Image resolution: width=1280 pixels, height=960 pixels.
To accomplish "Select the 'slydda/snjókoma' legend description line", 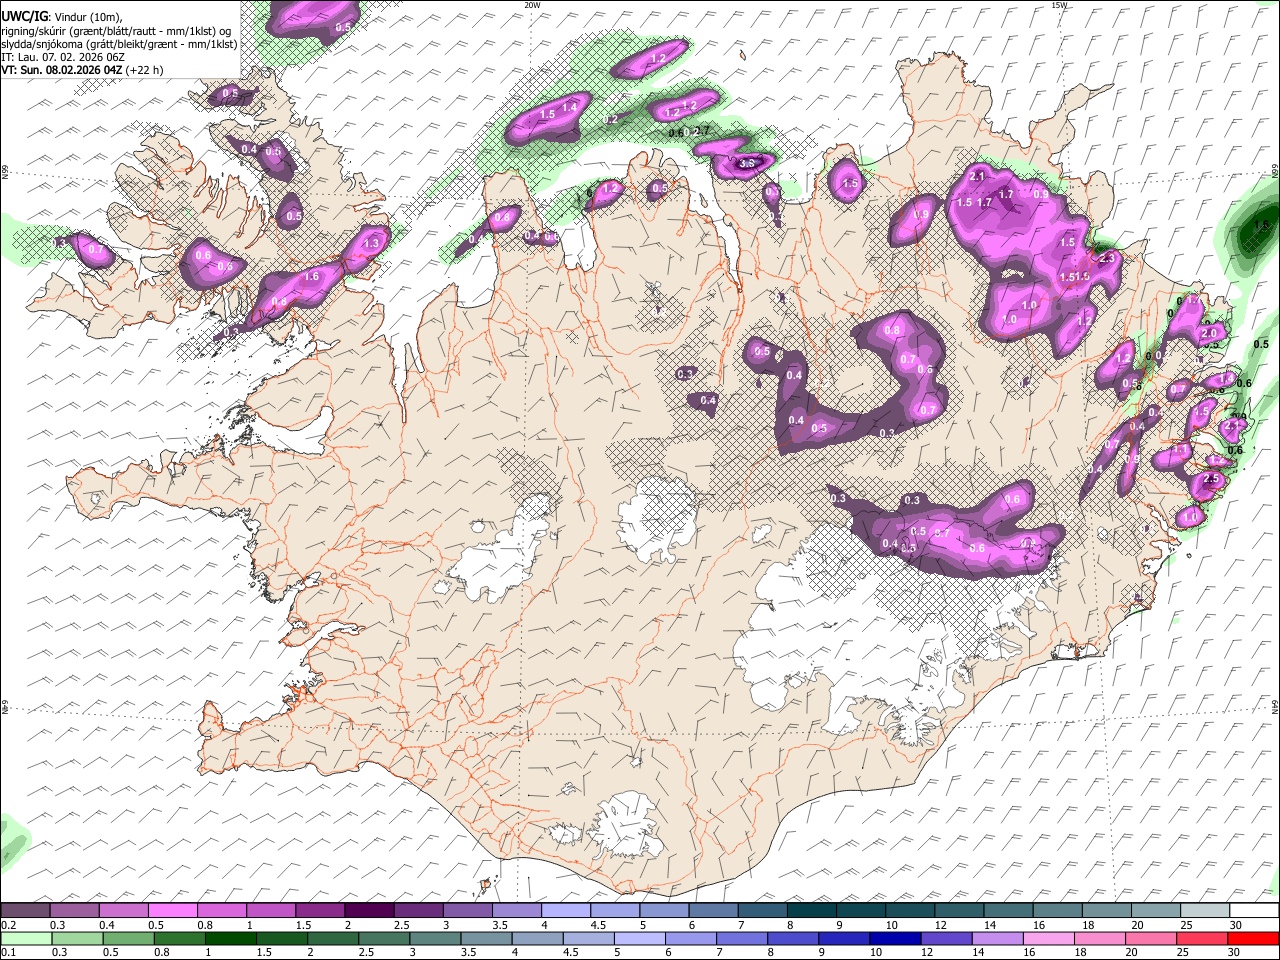I will coord(119,44).
